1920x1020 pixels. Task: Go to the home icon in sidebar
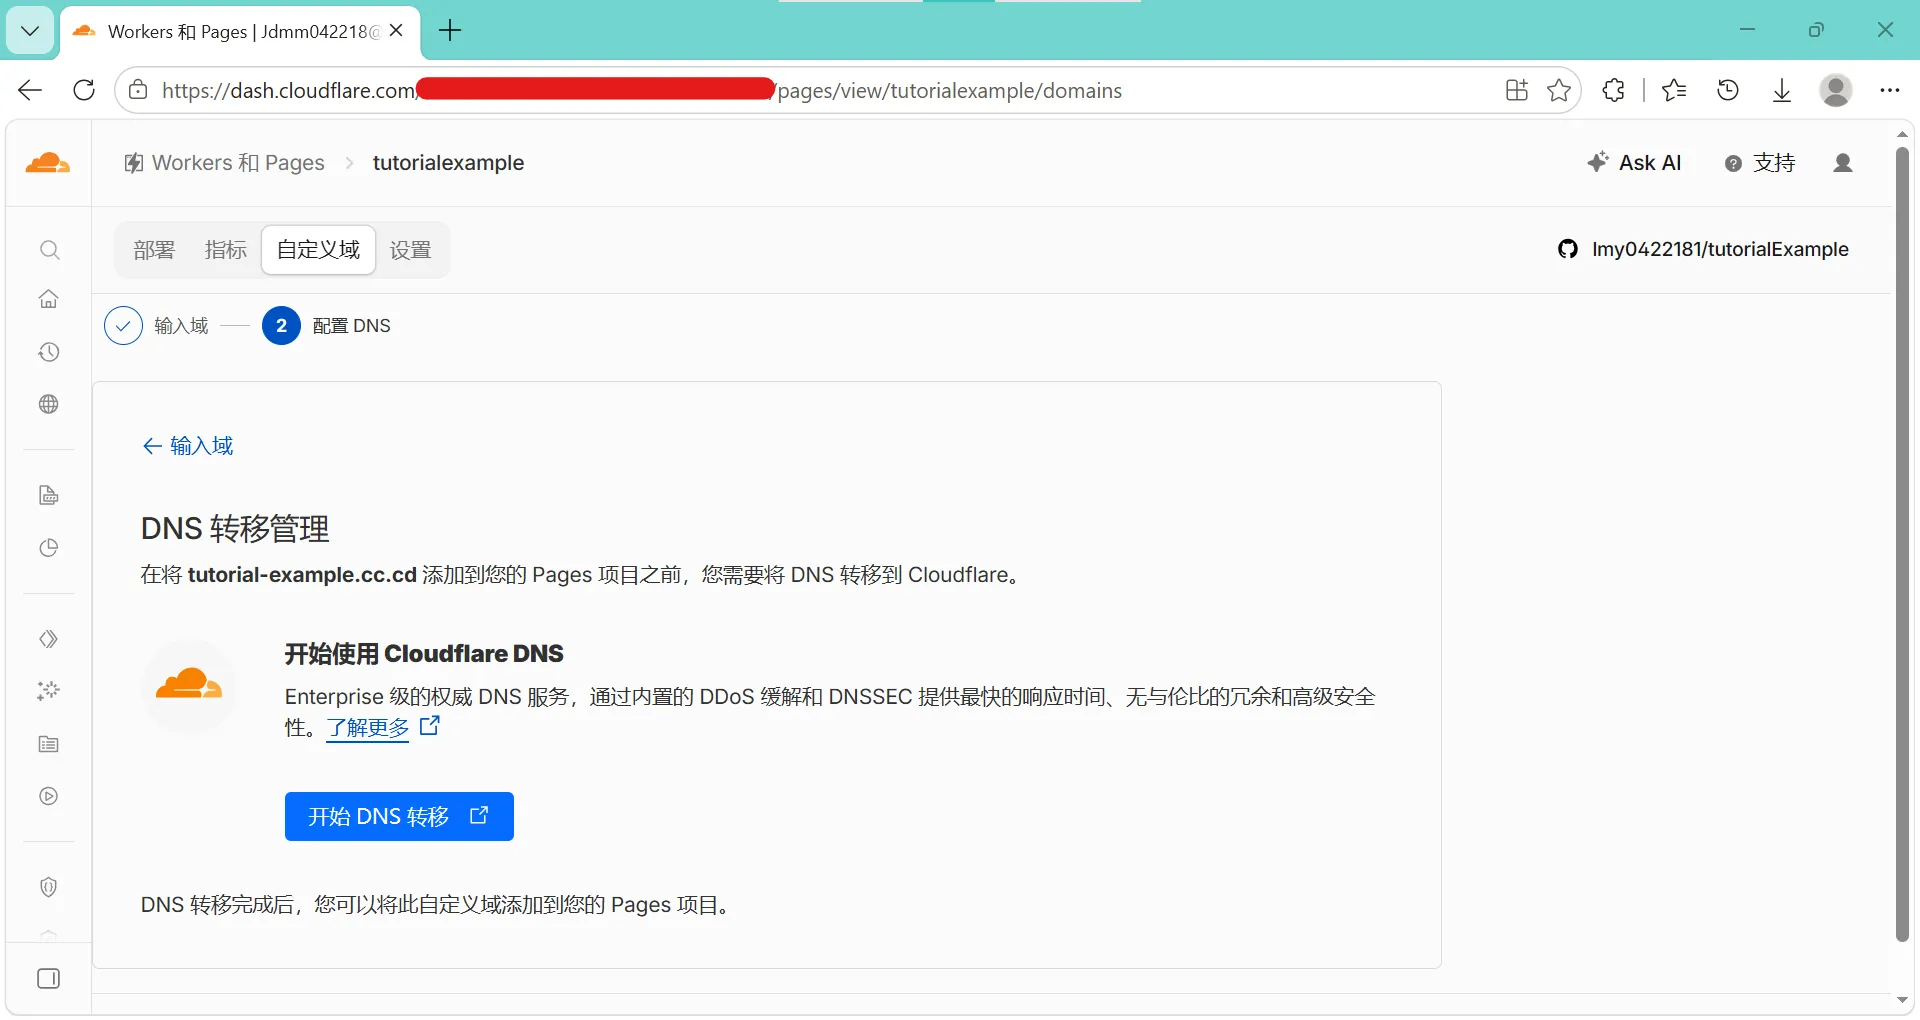click(x=49, y=299)
